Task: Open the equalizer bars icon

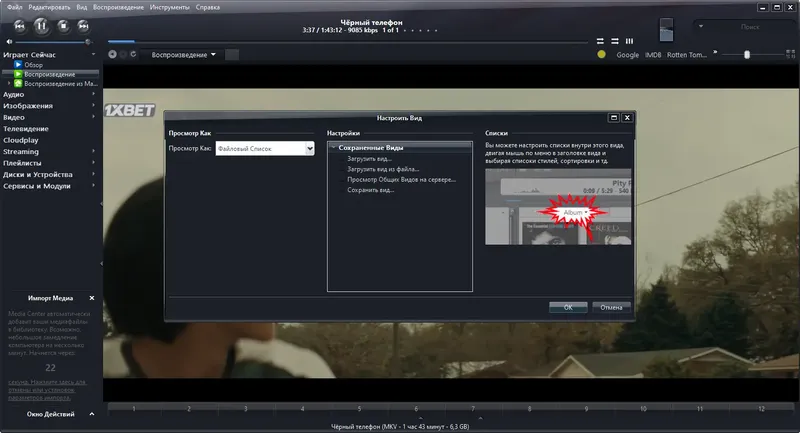Action: (630, 41)
